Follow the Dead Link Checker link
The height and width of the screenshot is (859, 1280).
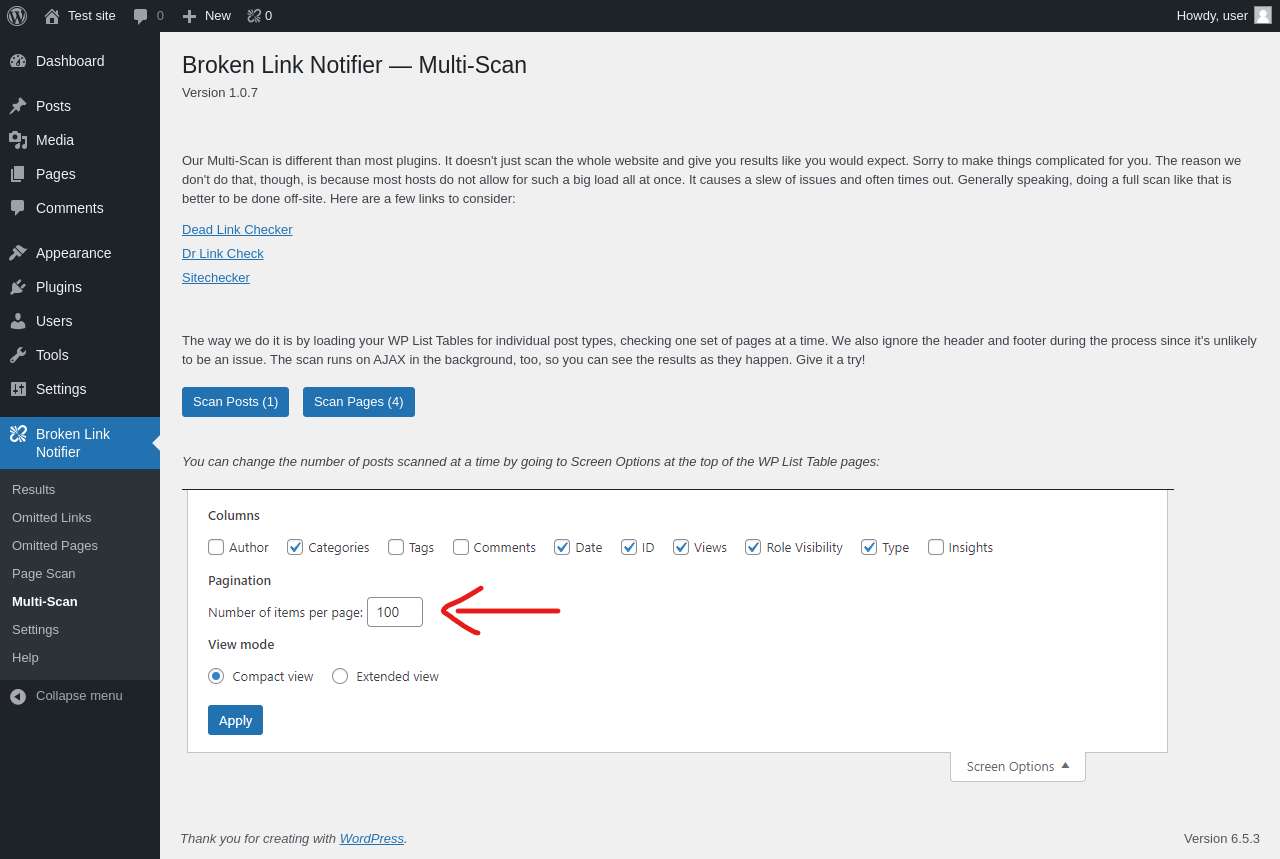(237, 230)
